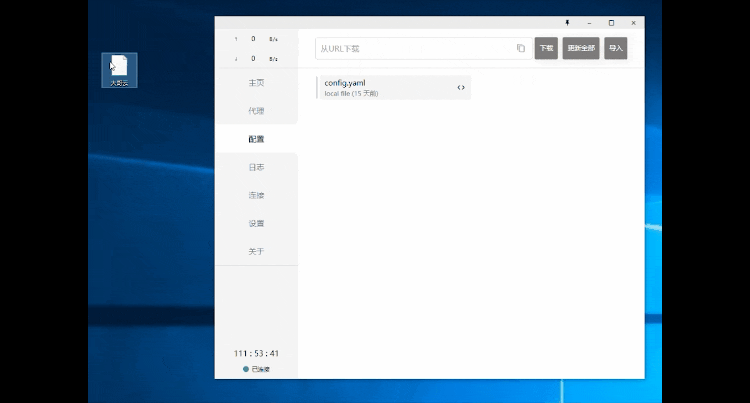The height and width of the screenshot is (403, 750).
Task: Click the 下载 (Download) button
Action: pos(546,48)
